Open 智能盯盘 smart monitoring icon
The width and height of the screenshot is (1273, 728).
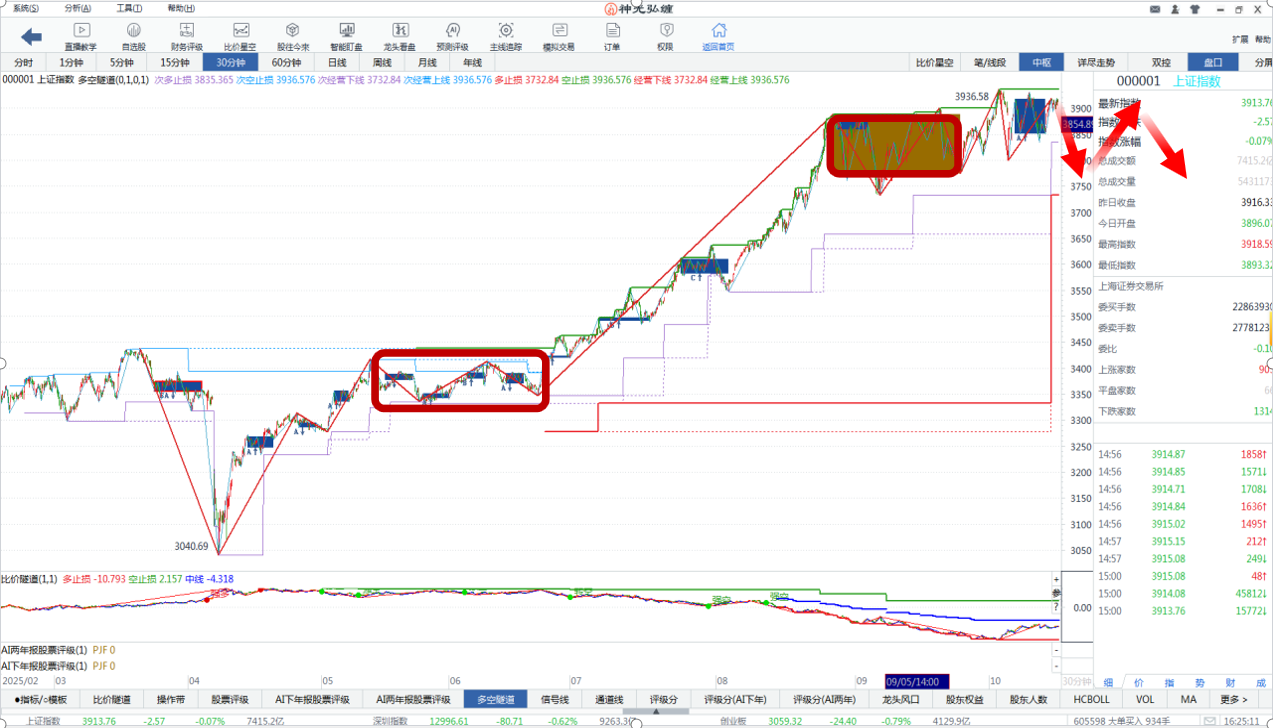346,37
